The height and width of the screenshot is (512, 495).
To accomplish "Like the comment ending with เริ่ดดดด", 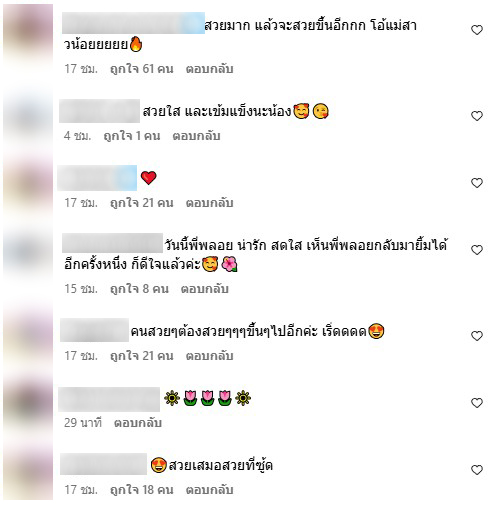I will (477, 336).
